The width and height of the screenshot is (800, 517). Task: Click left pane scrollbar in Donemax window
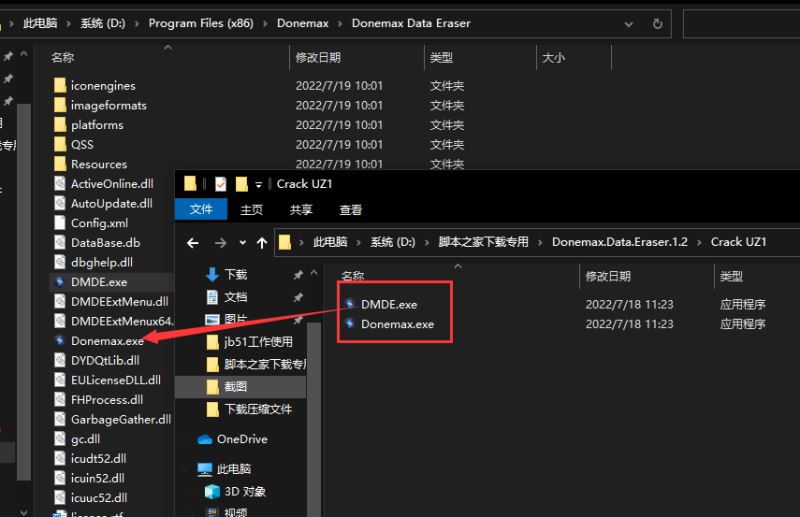point(23,291)
